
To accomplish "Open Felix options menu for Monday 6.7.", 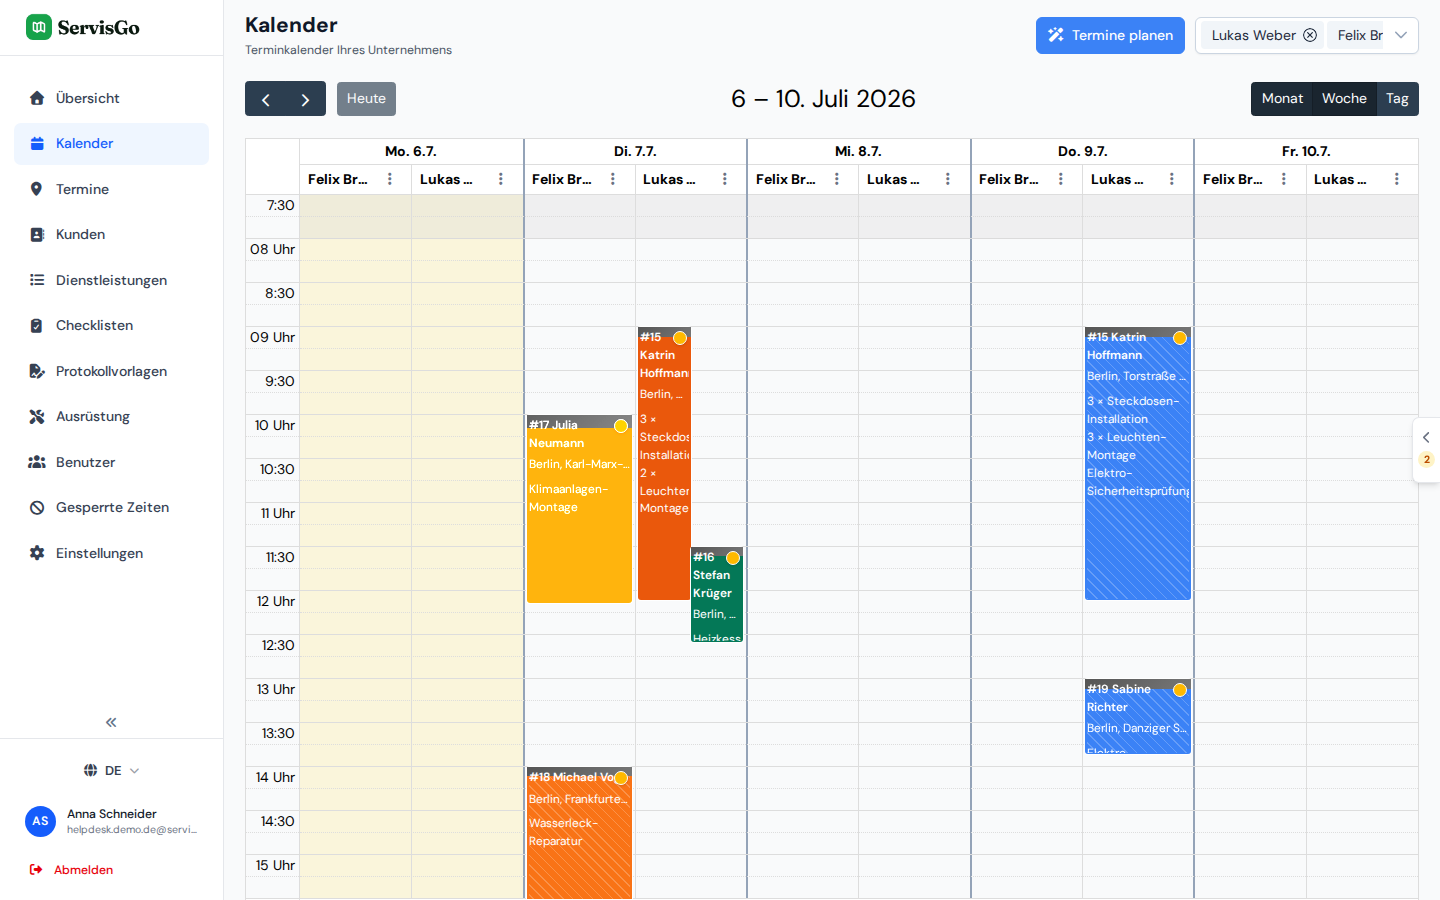I will click(390, 179).
